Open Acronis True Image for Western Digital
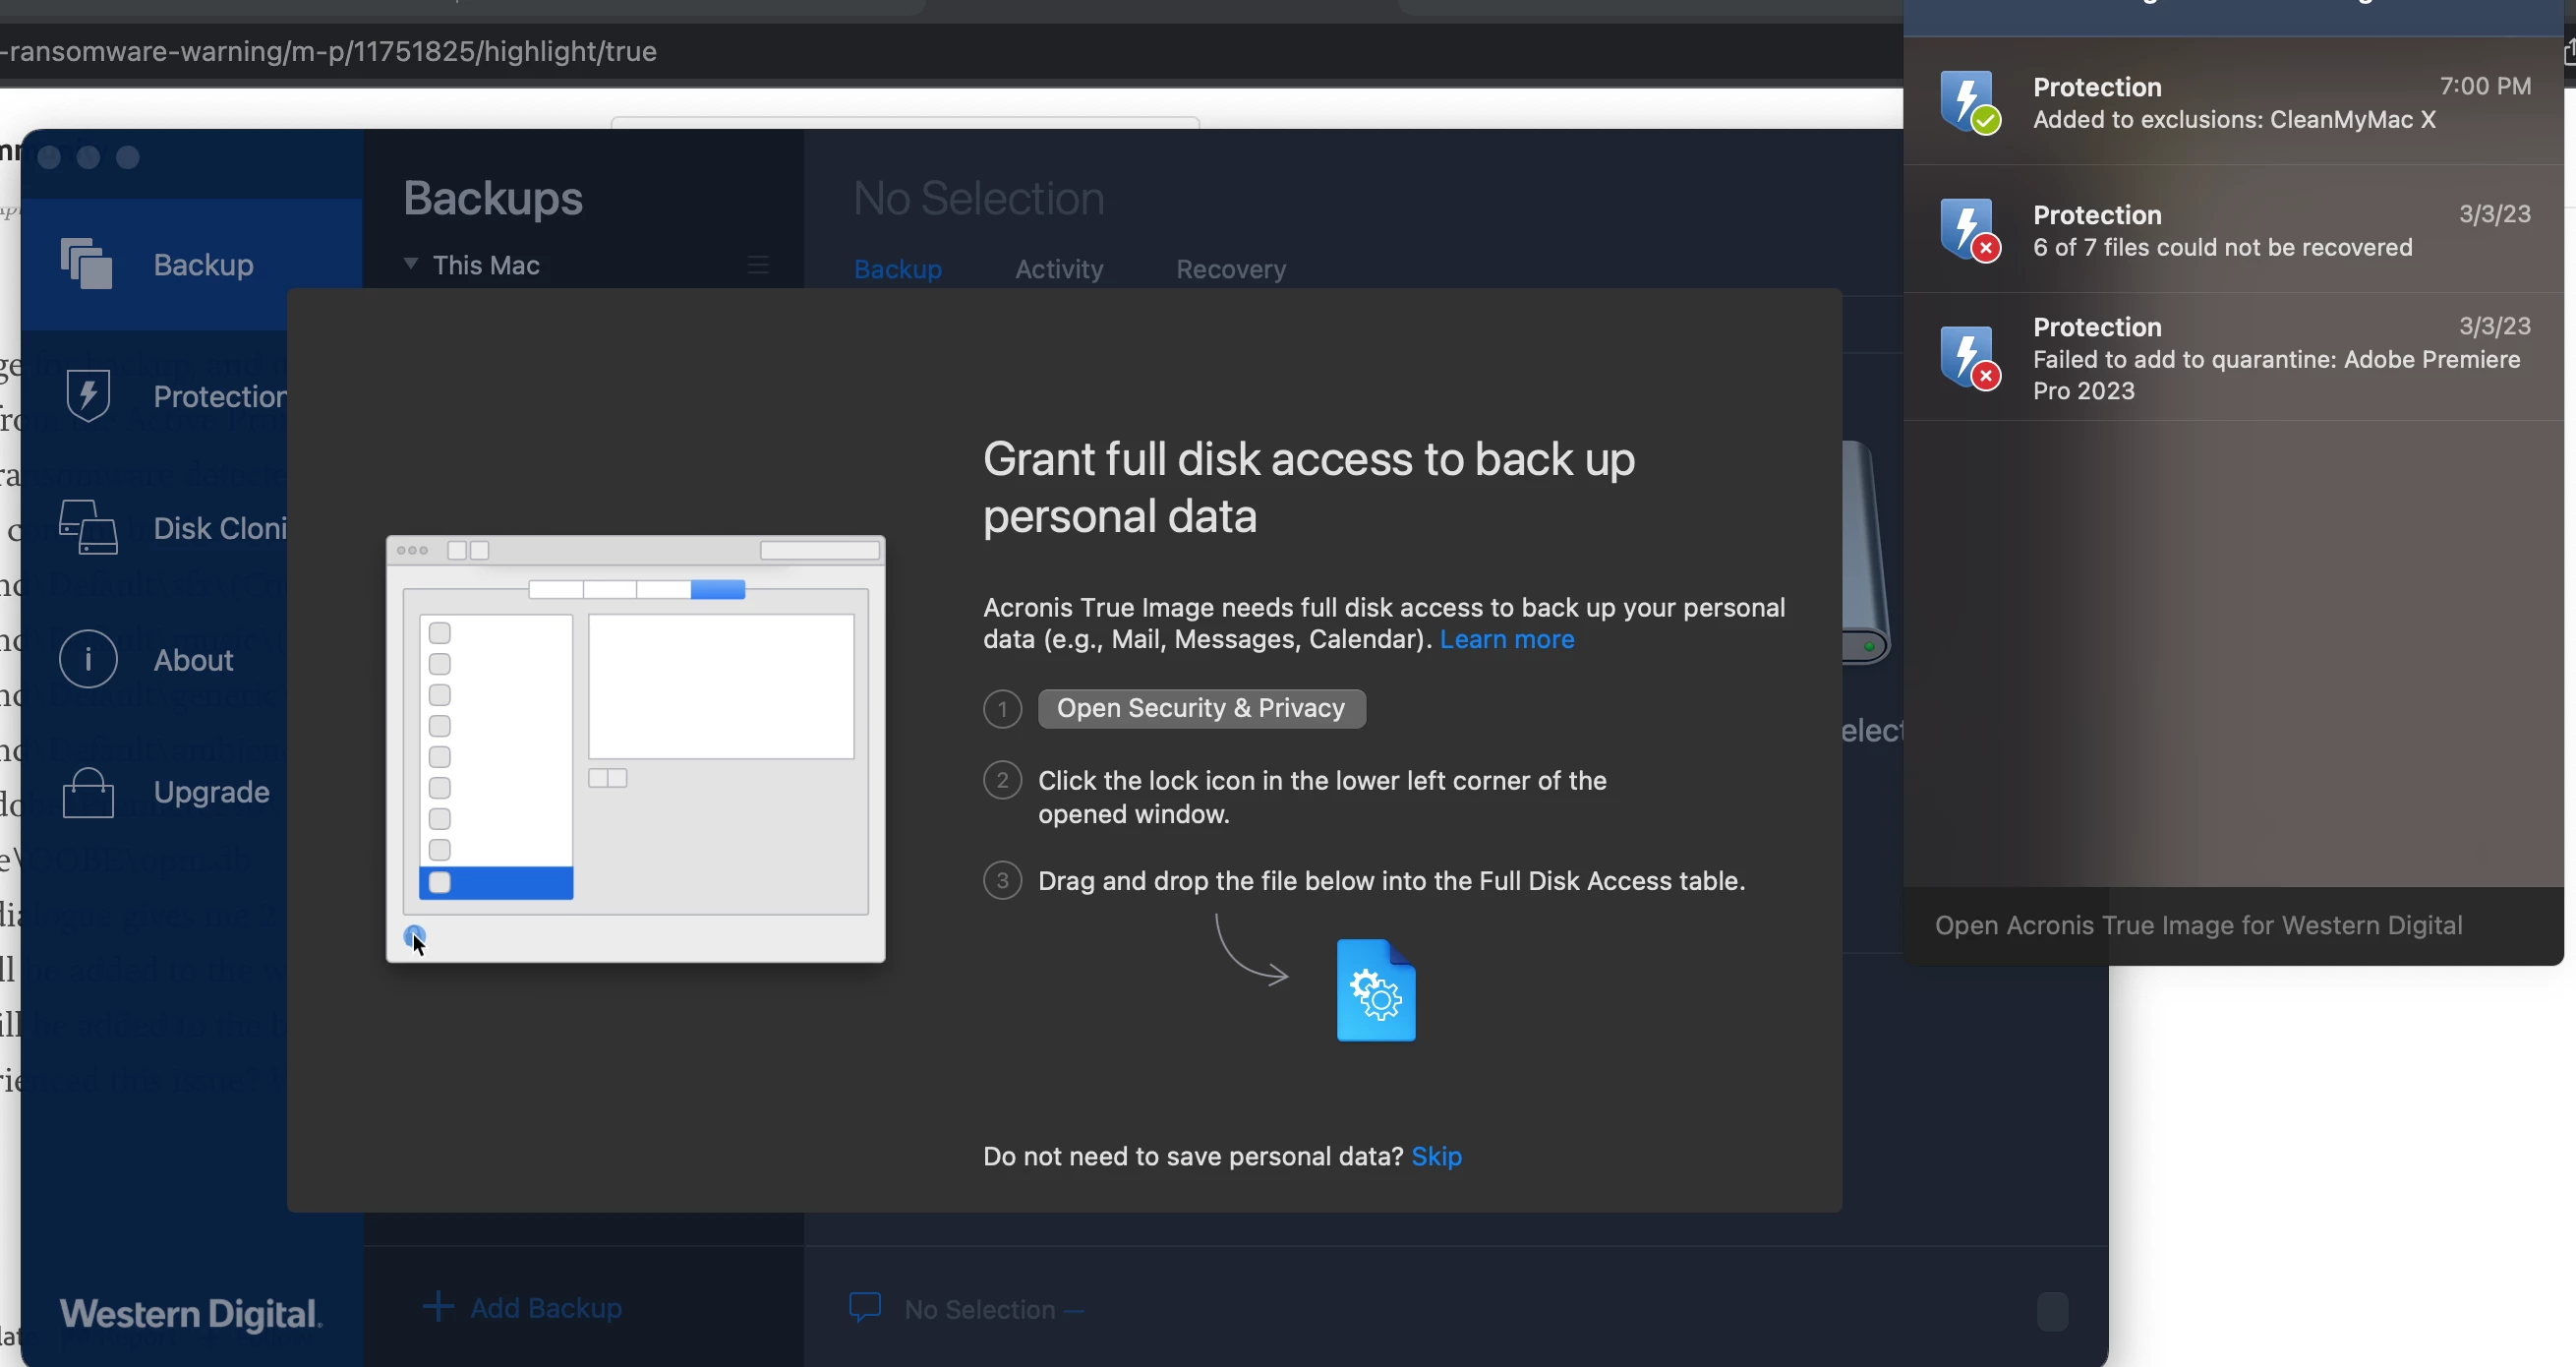Viewport: 2576px width, 1367px height. coord(2198,925)
